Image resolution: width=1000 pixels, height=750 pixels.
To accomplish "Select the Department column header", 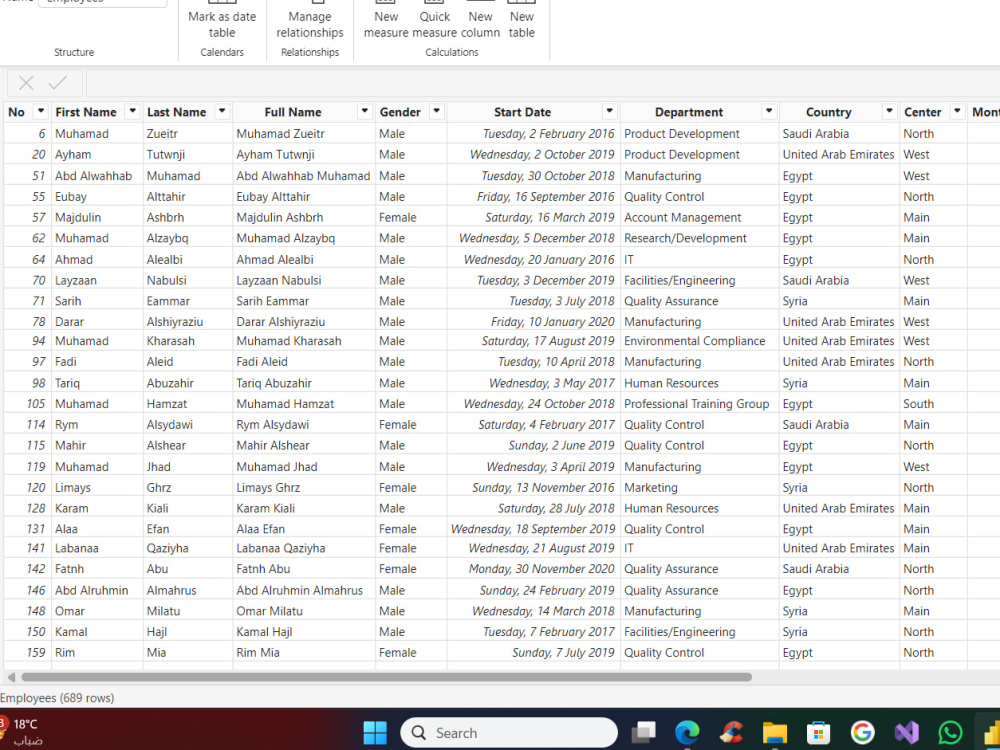I will tap(689, 112).
